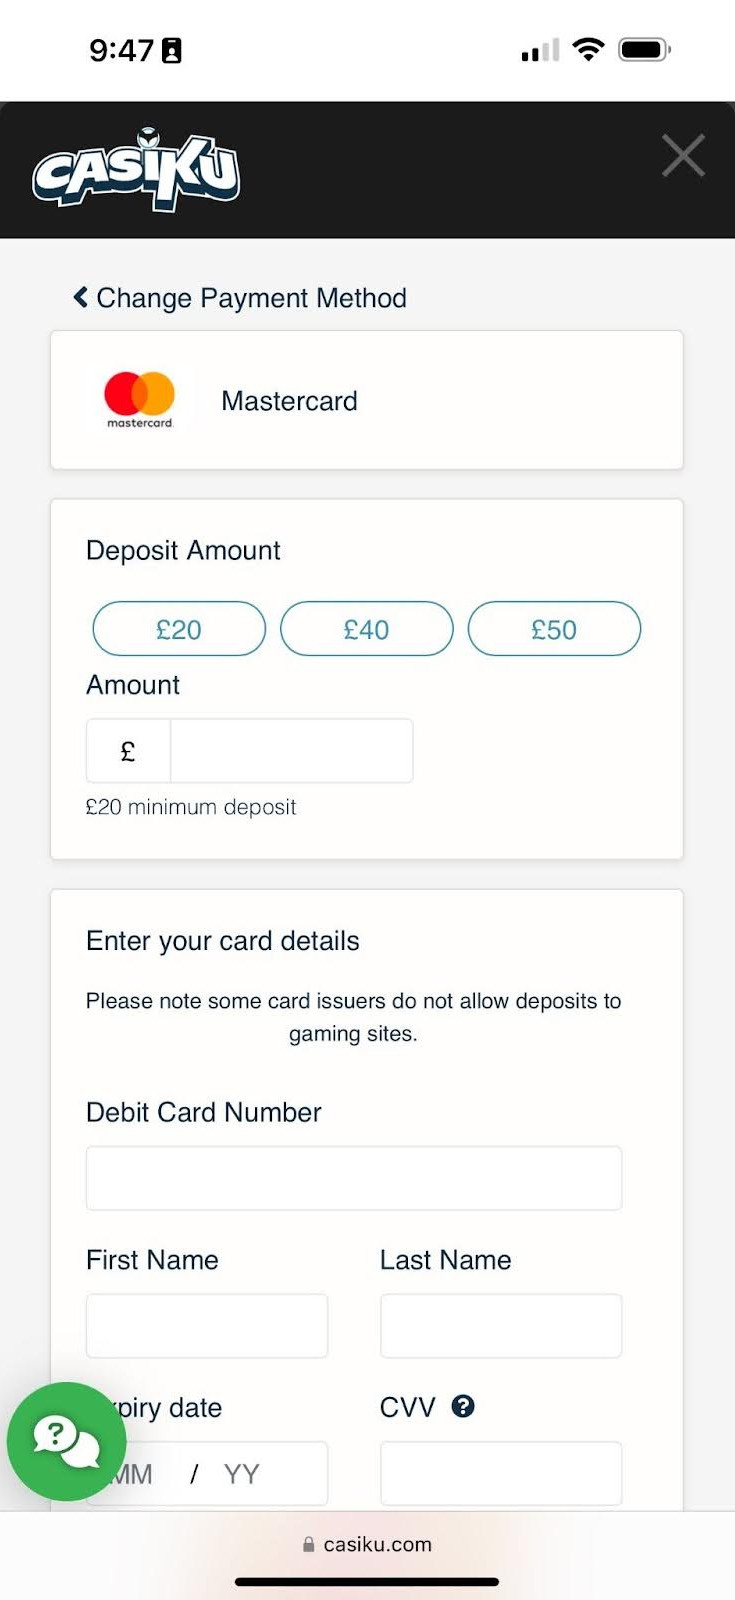Open the CVV help question-mark icon

coord(463,1407)
